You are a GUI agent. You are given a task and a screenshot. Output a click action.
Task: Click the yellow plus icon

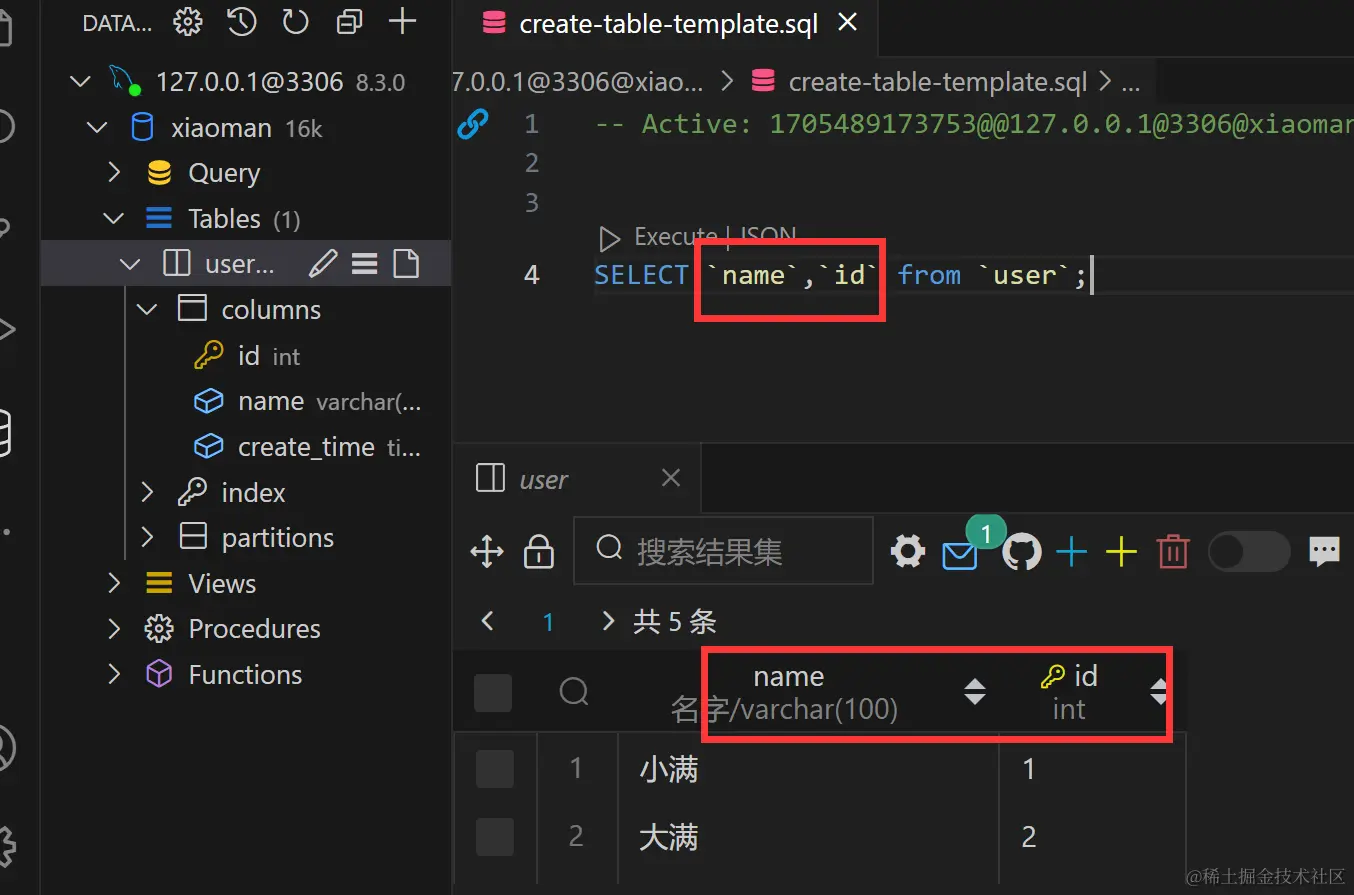point(1122,551)
